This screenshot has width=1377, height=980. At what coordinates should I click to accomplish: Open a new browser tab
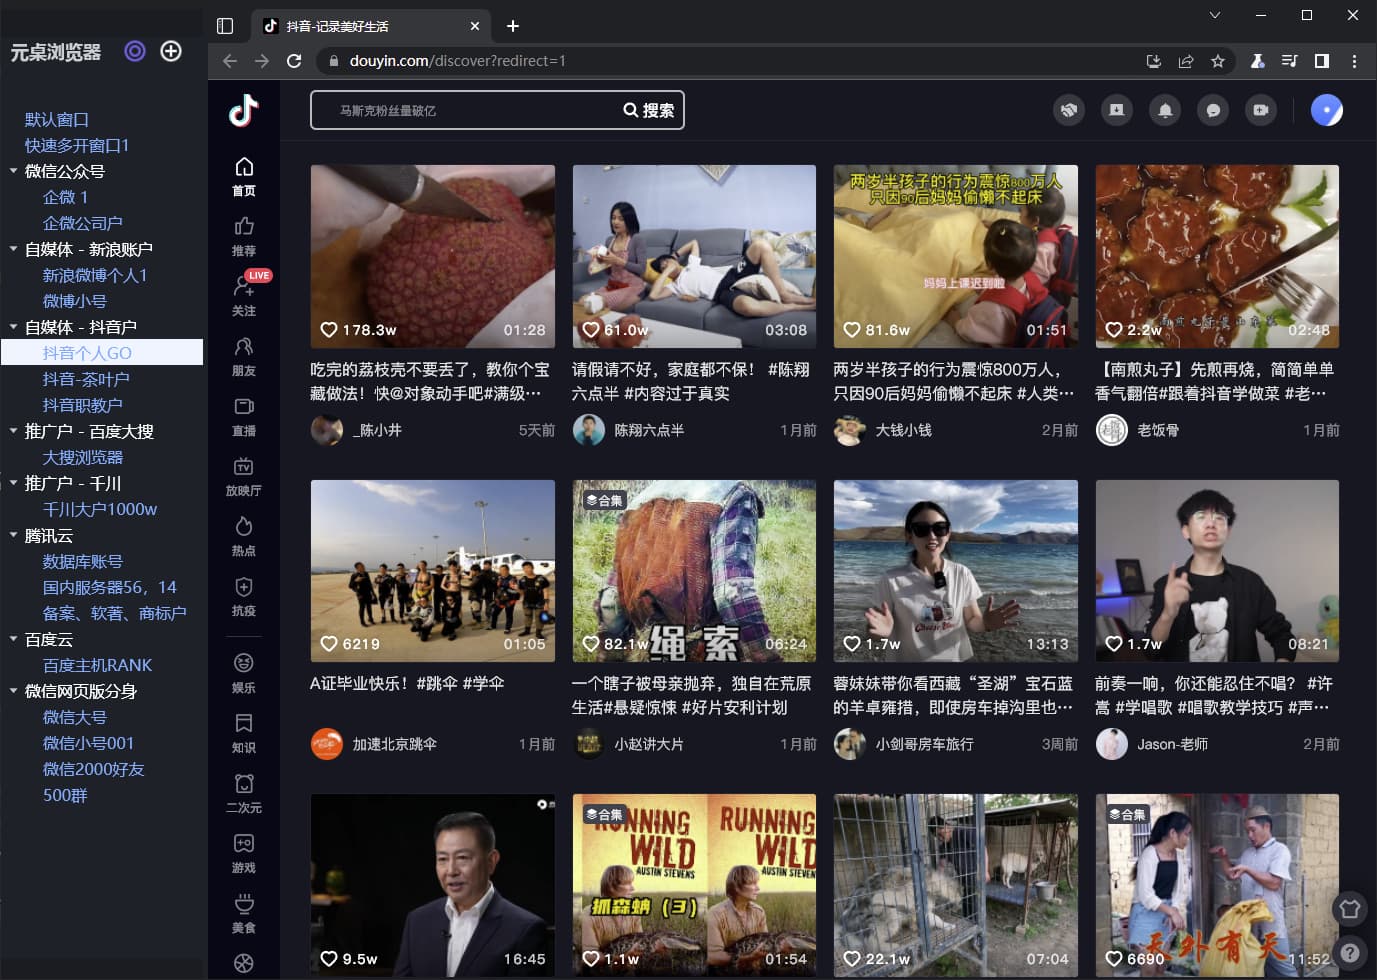(x=513, y=26)
